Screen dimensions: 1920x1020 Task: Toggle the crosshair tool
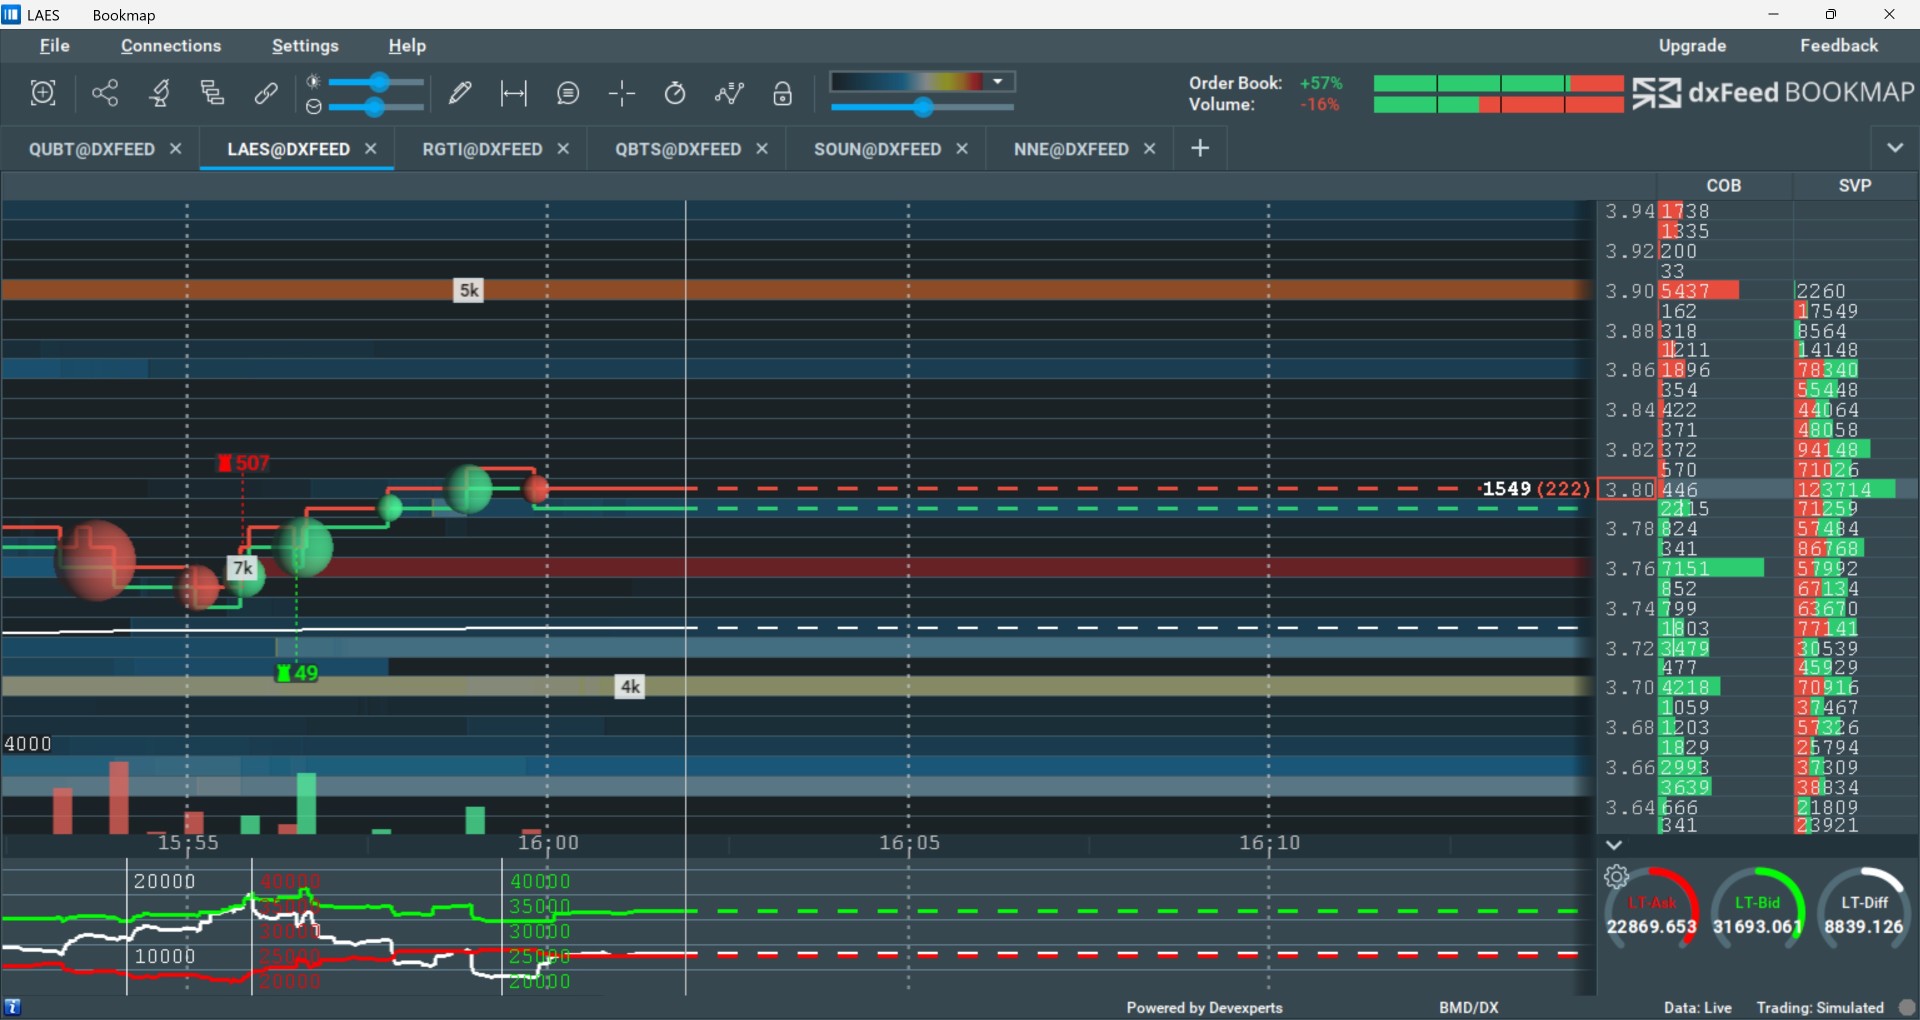622,93
